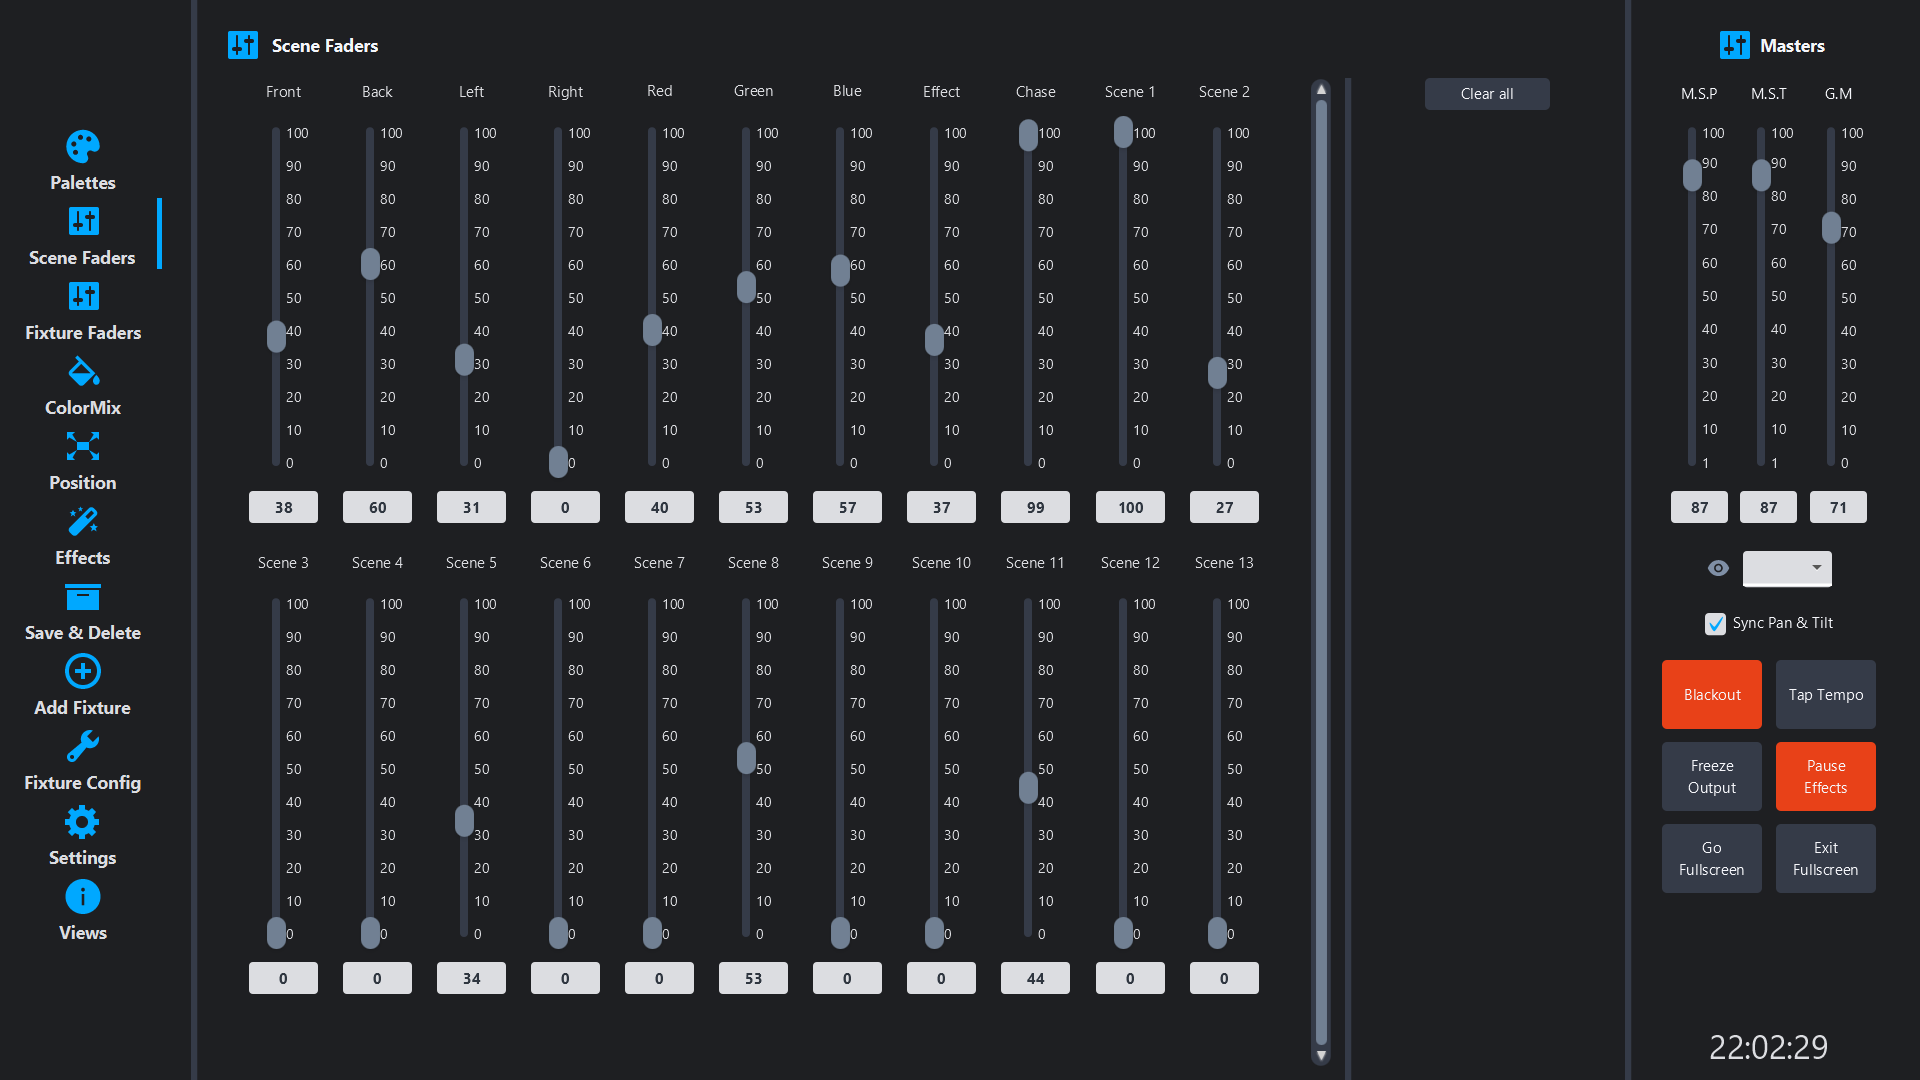Image resolution: width=1920 pixels, height=1080 pixels.
Task: Open the Save & Delete panel
Action: (83, 610)
